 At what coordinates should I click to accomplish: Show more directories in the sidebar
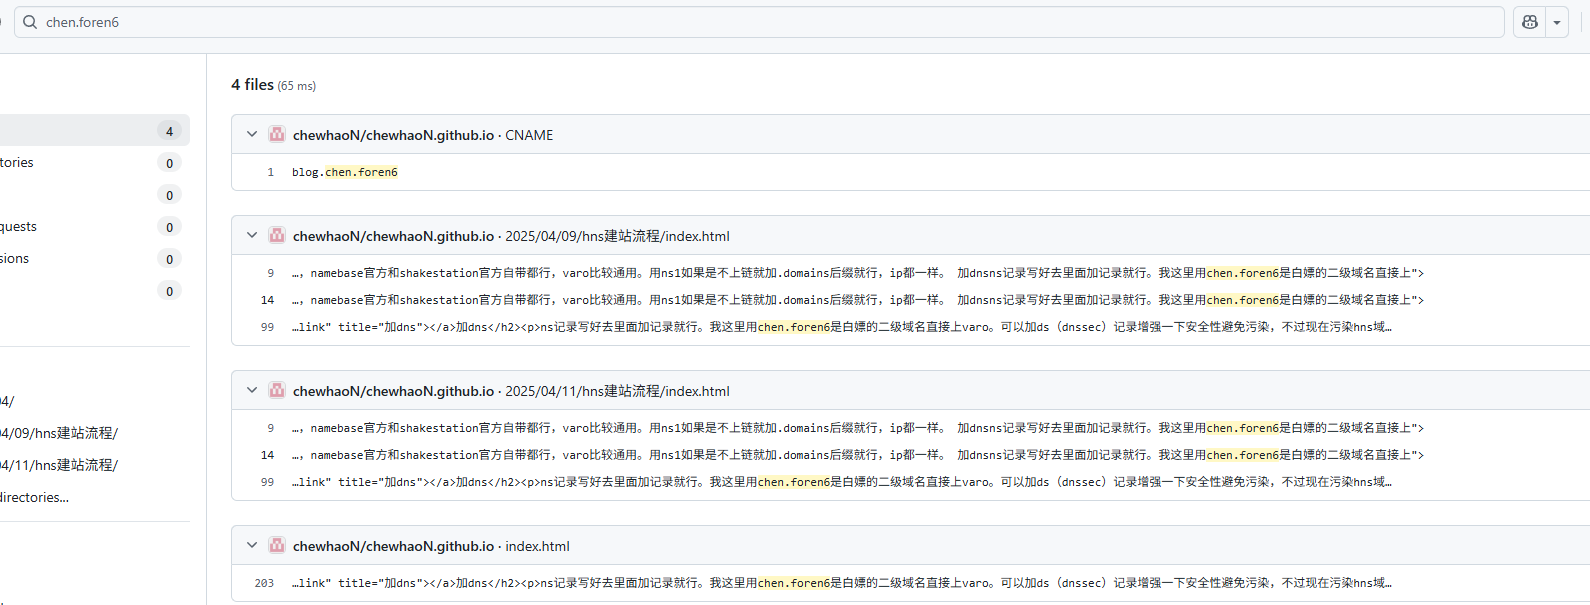point(35,497)
